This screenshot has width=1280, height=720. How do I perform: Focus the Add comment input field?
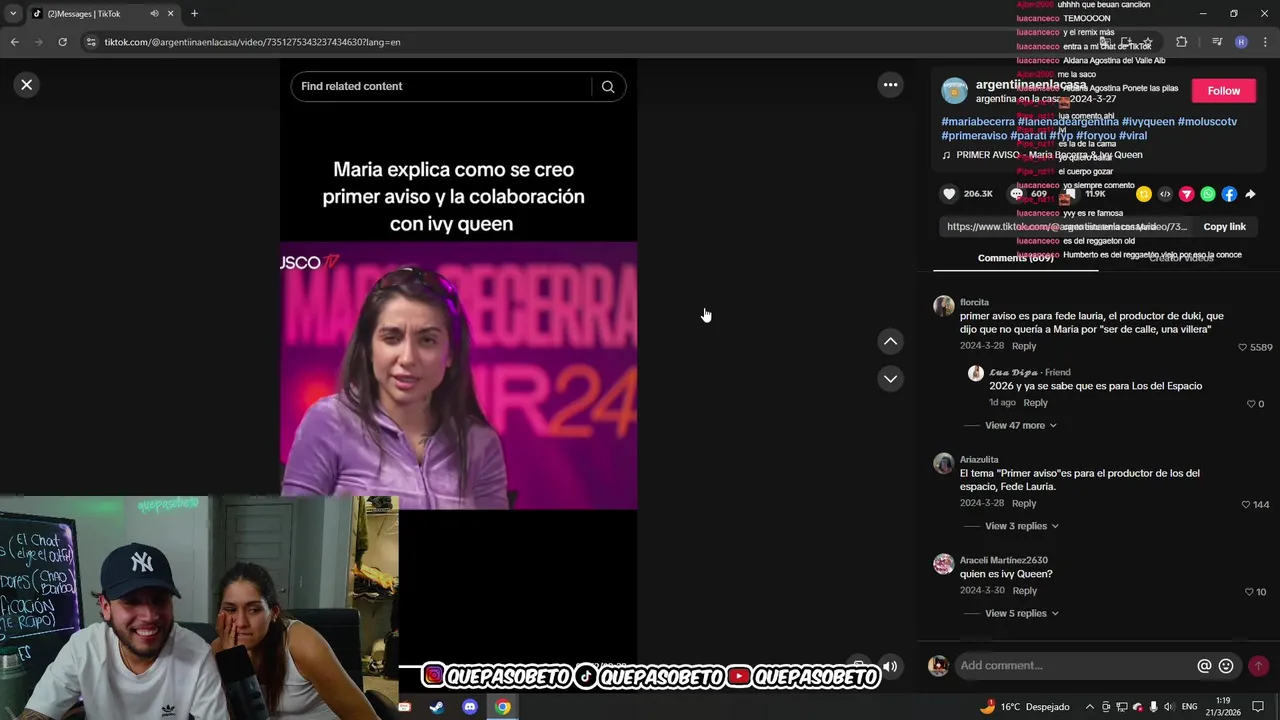click(1075, 666)
